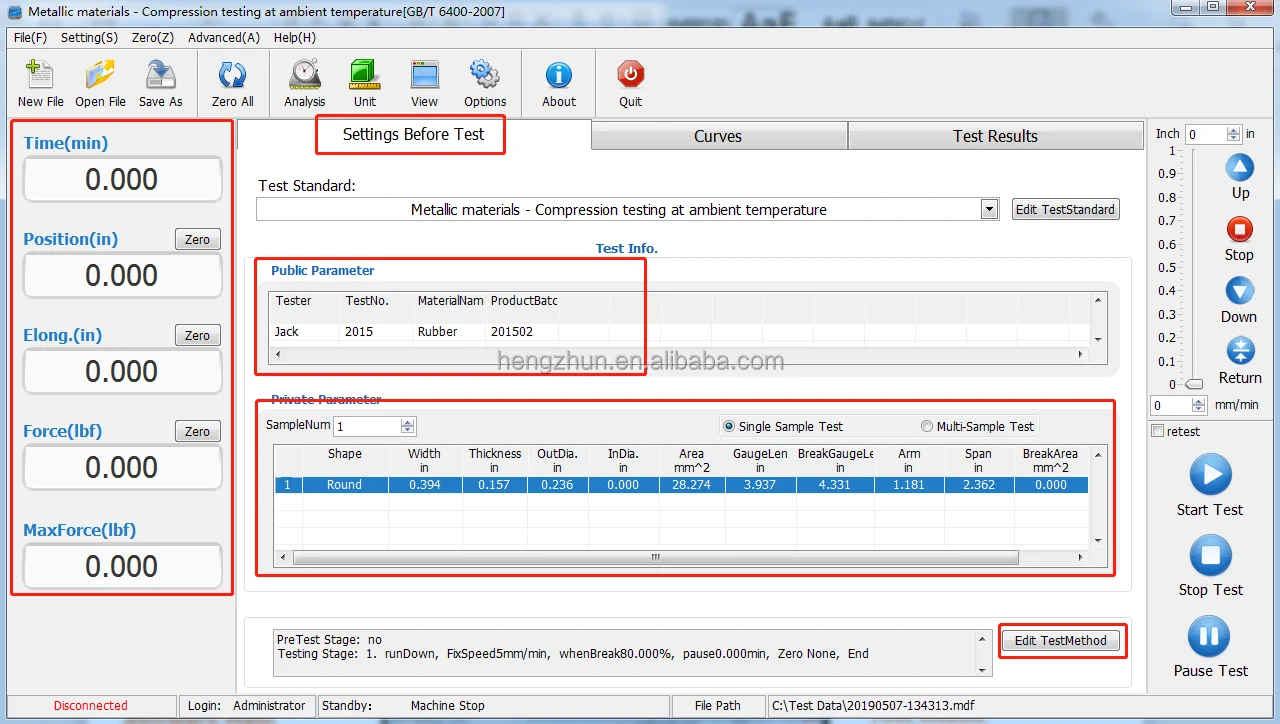Image resolution: width=1280 pixels, height=724 pixels.
Task: Open a file with Open File icon
Action: pyautogui.click(x=100, y=77)
